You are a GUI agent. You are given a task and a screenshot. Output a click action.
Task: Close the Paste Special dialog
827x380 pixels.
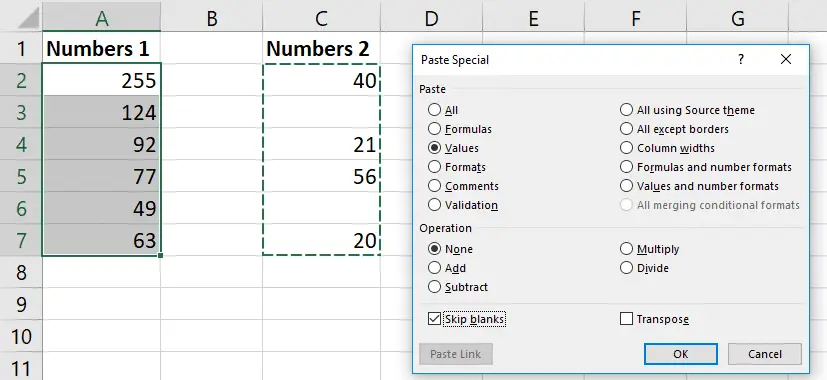pyautogui.click(x=785, y=59)
